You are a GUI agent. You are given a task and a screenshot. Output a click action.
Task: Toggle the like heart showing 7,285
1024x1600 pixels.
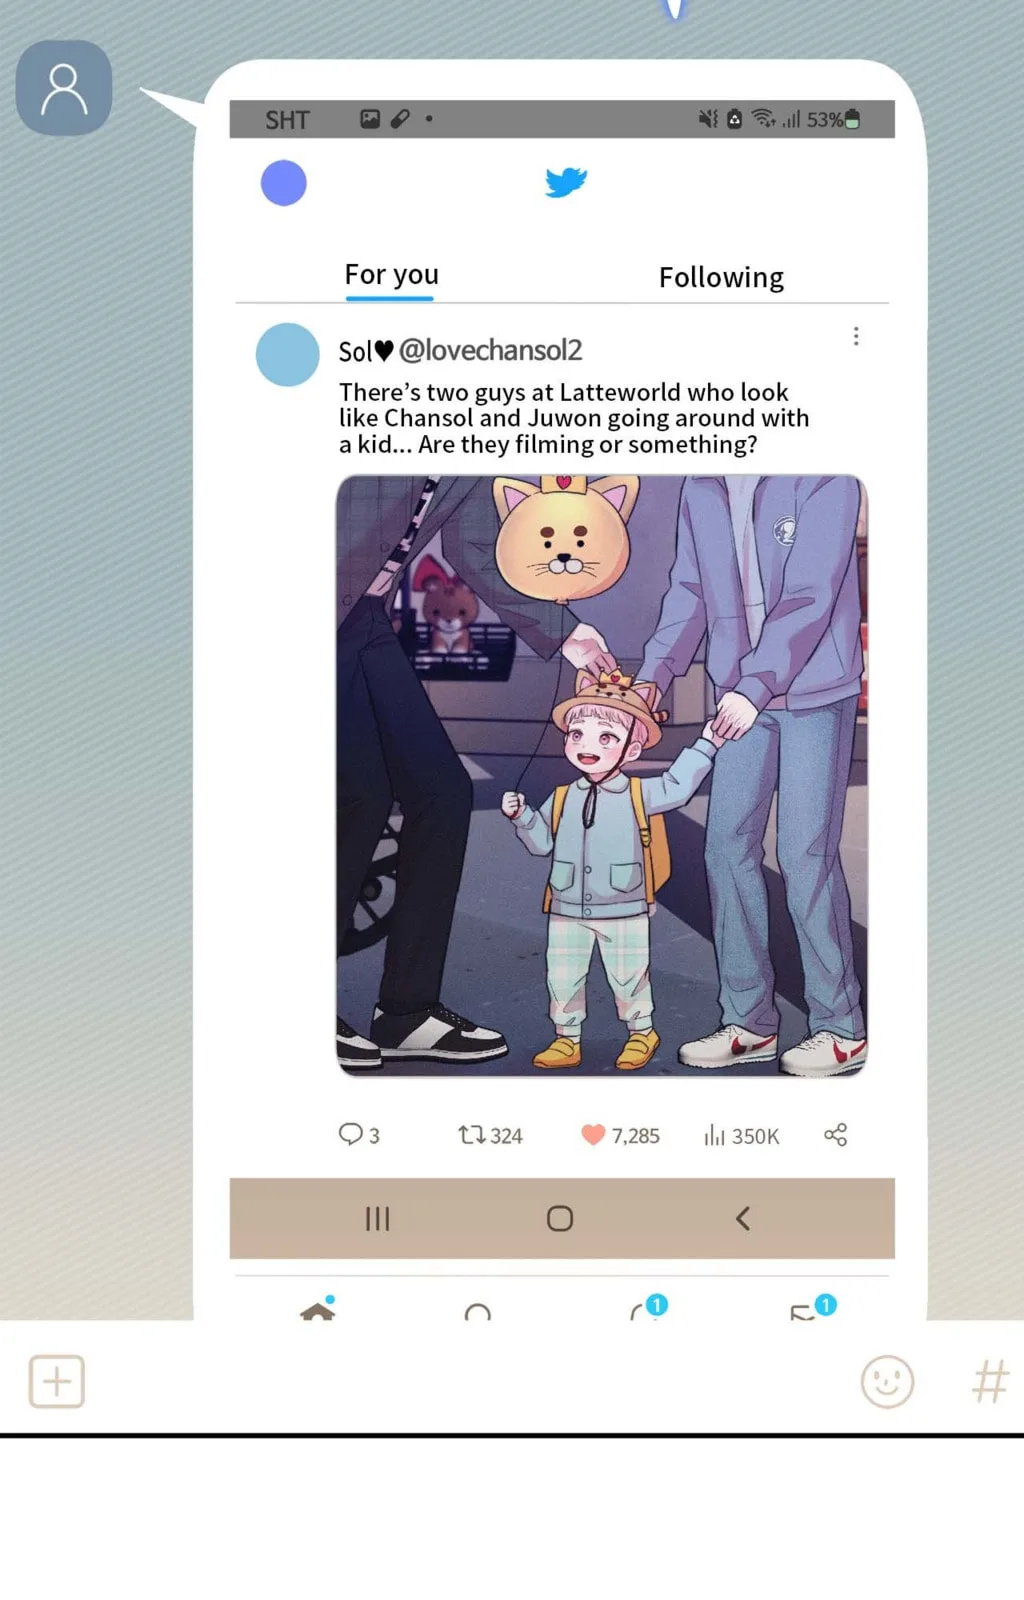pos(593,1135)
